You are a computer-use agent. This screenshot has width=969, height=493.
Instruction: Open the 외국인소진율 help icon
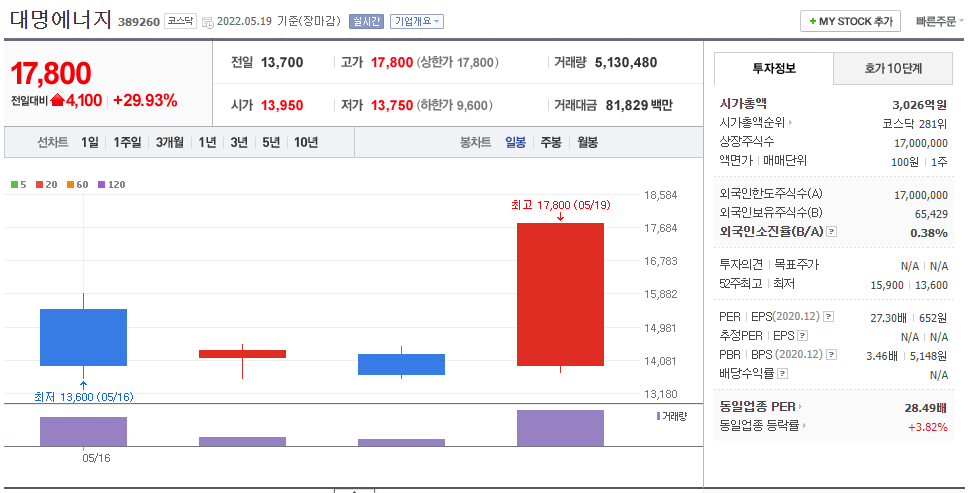[x=832, y=232]
